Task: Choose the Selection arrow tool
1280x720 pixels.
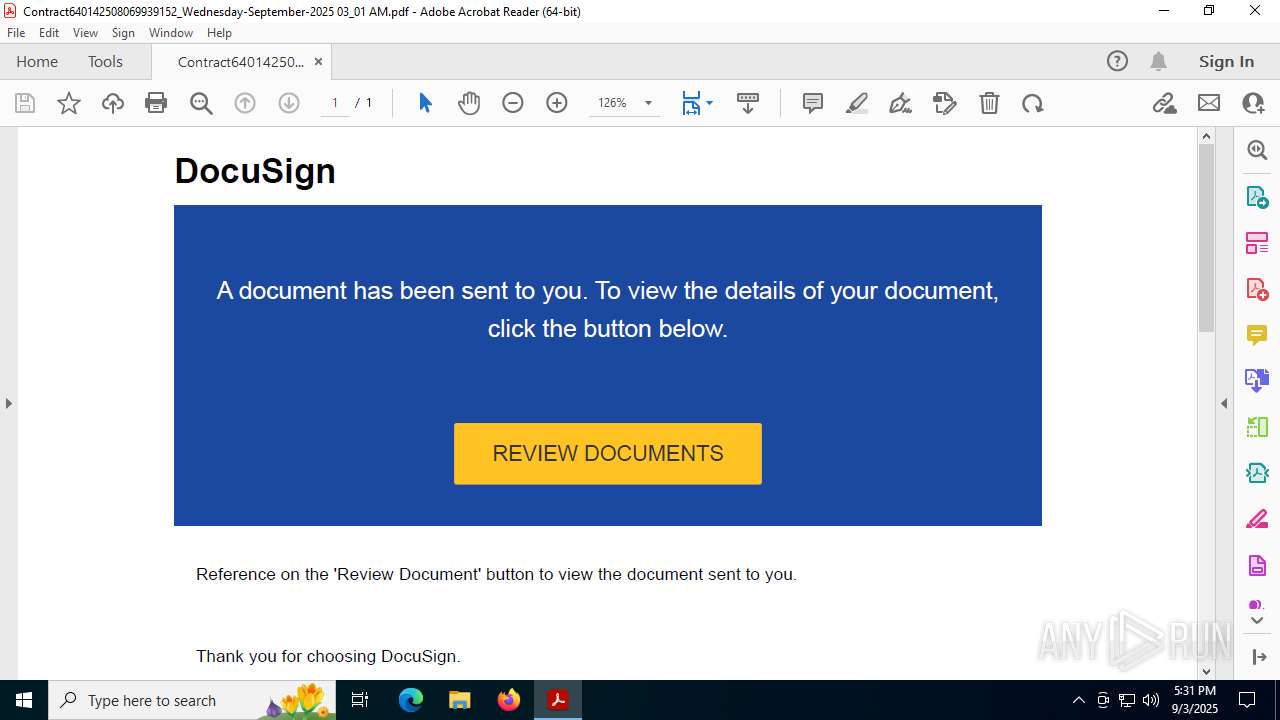Action: pos(425,103)
